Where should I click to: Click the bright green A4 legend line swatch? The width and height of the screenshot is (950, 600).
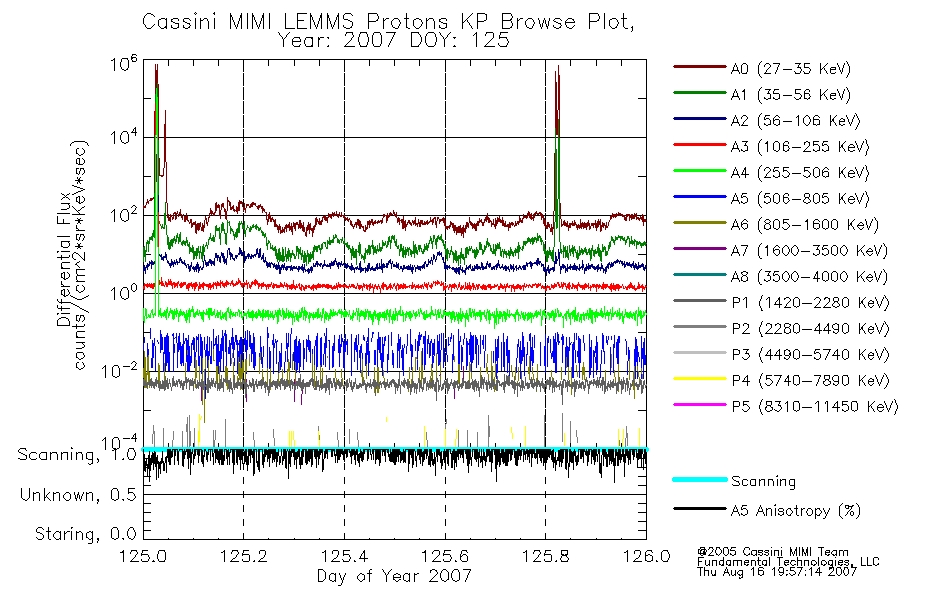(x=699, y=171)
